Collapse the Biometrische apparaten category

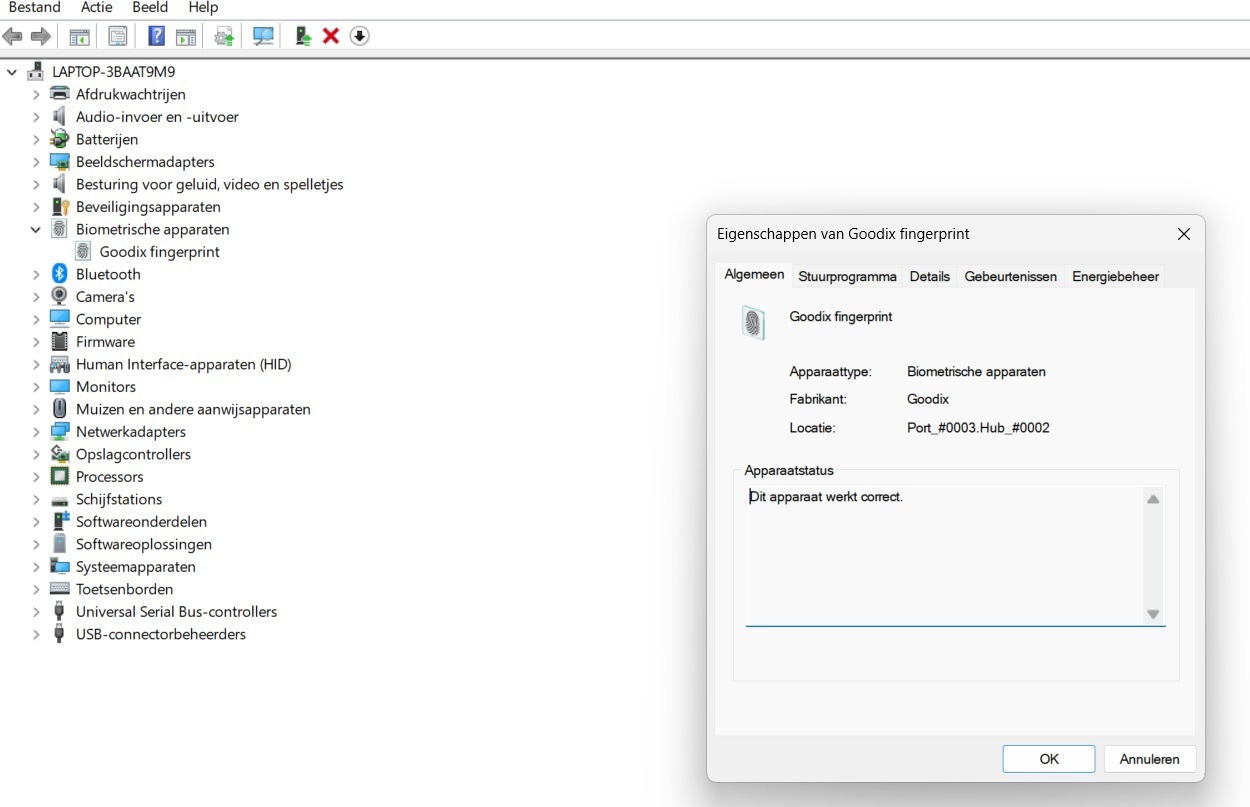[36, 229]
